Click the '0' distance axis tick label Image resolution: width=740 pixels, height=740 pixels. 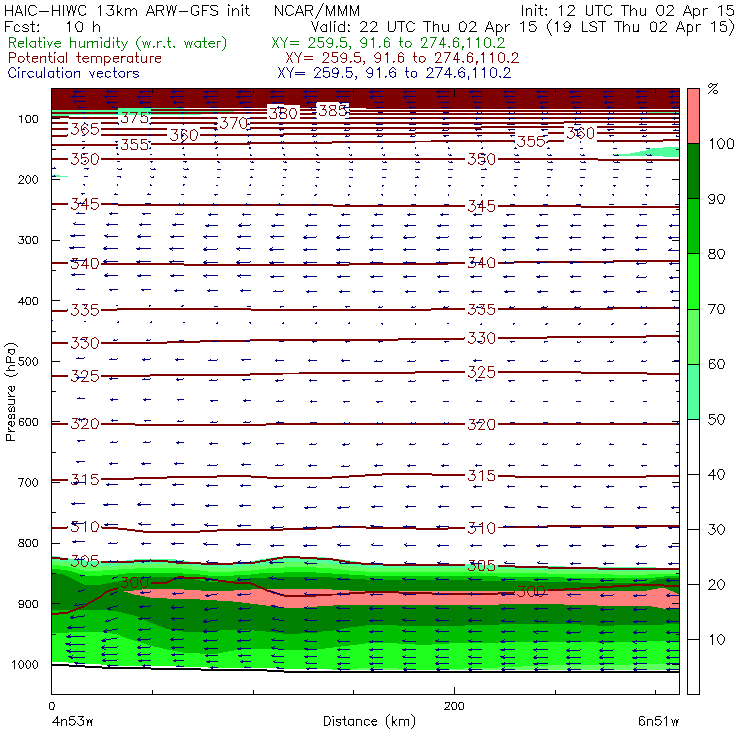pyautogui.click(x=52, y=706)
